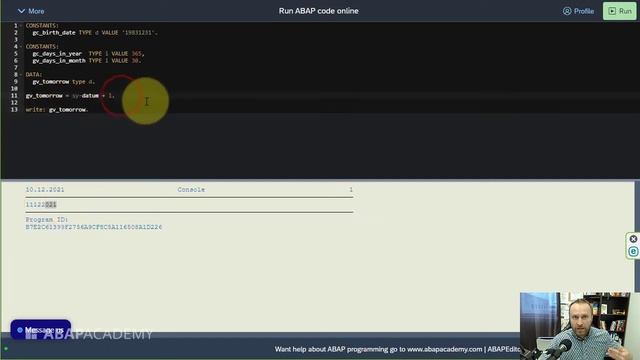Viewport: 640px width, 360px height.
Task: Click the chevron icon beside More
Action: pyautogui.click(x=21, y=11)
